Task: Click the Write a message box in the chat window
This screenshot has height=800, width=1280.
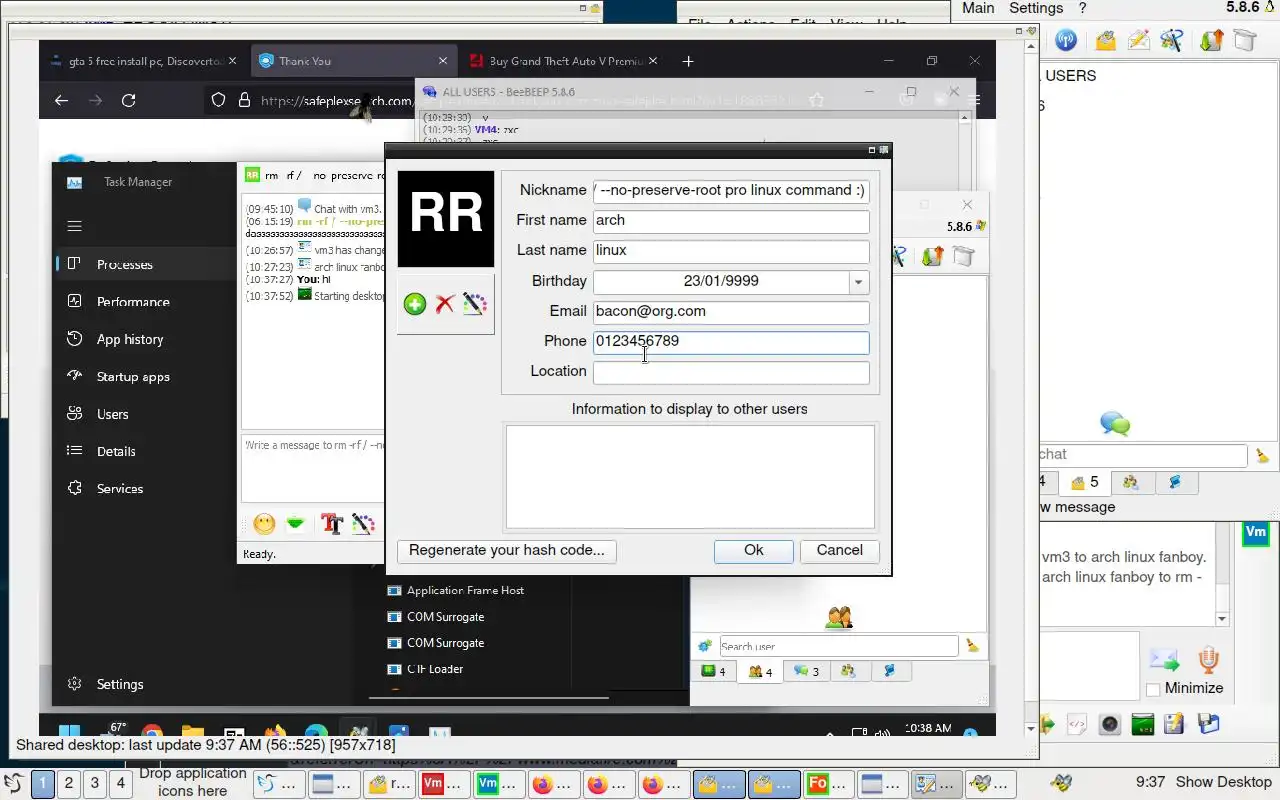Action: click(314, 468)
